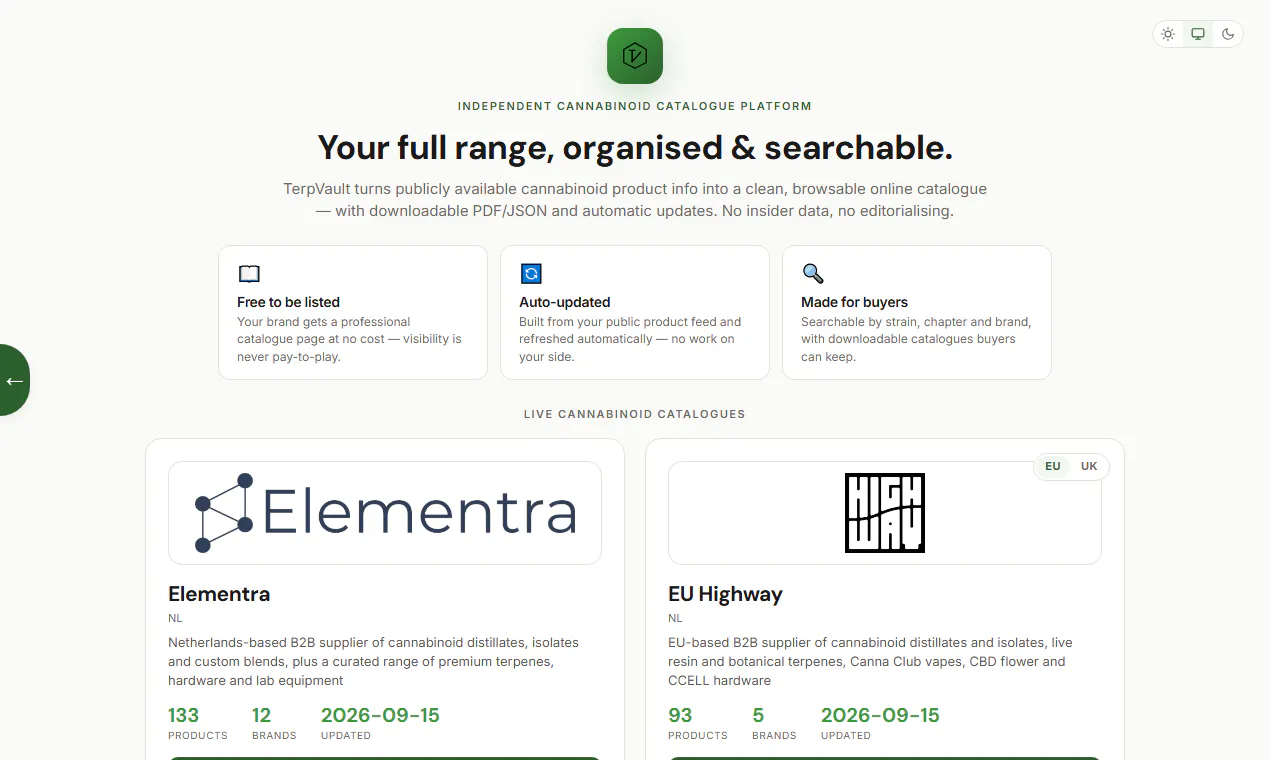Click the TerpVault hexagon logo

[635, 56]
